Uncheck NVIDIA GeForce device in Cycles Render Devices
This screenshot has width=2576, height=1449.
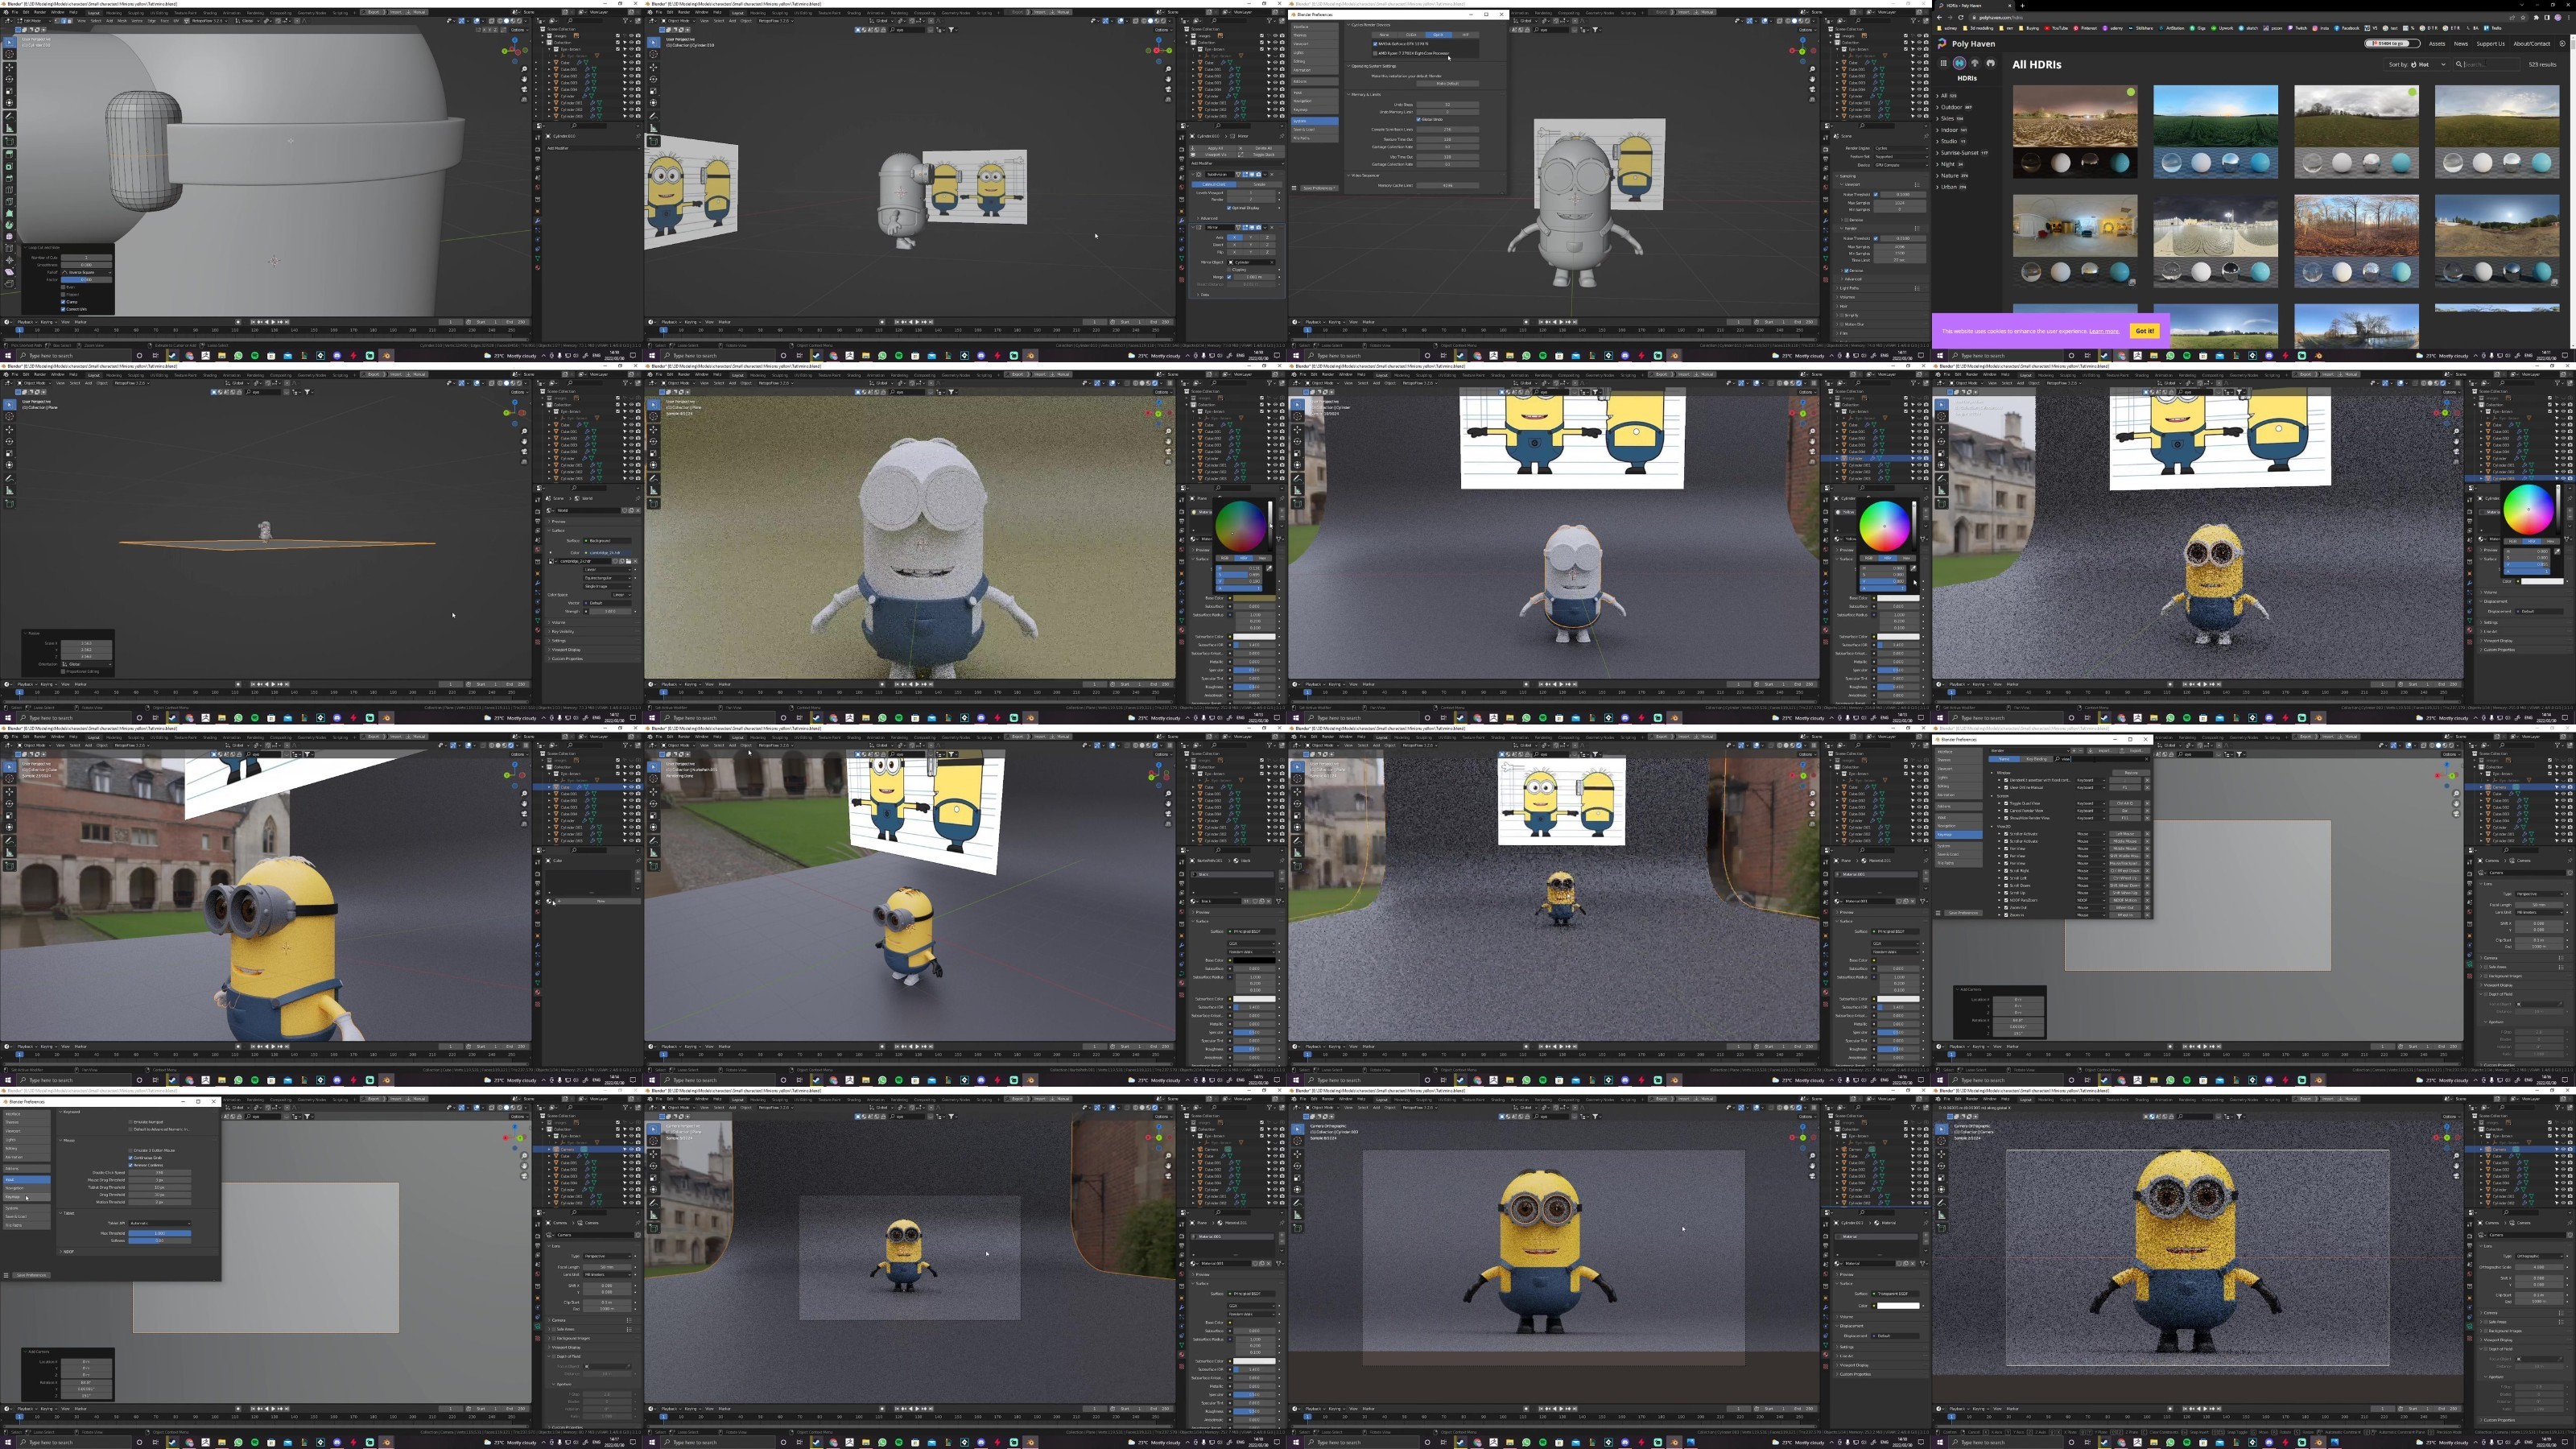coord(1376,44)
